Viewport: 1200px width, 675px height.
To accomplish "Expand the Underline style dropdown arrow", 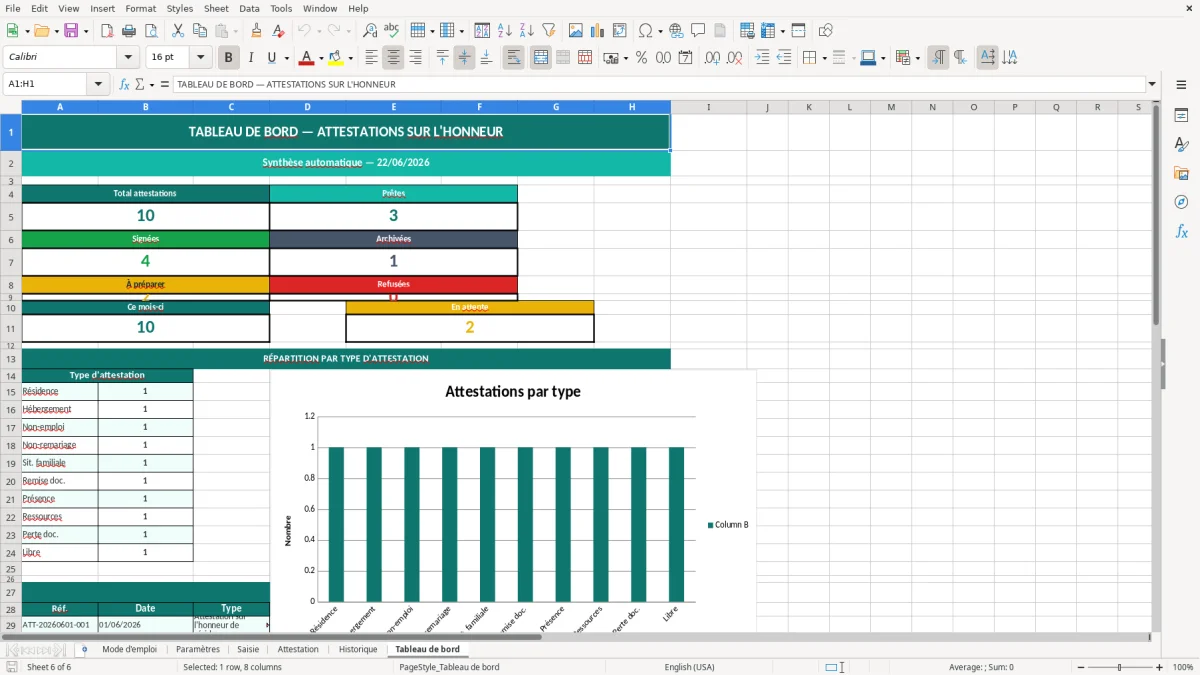I will (x=286, y=58).
